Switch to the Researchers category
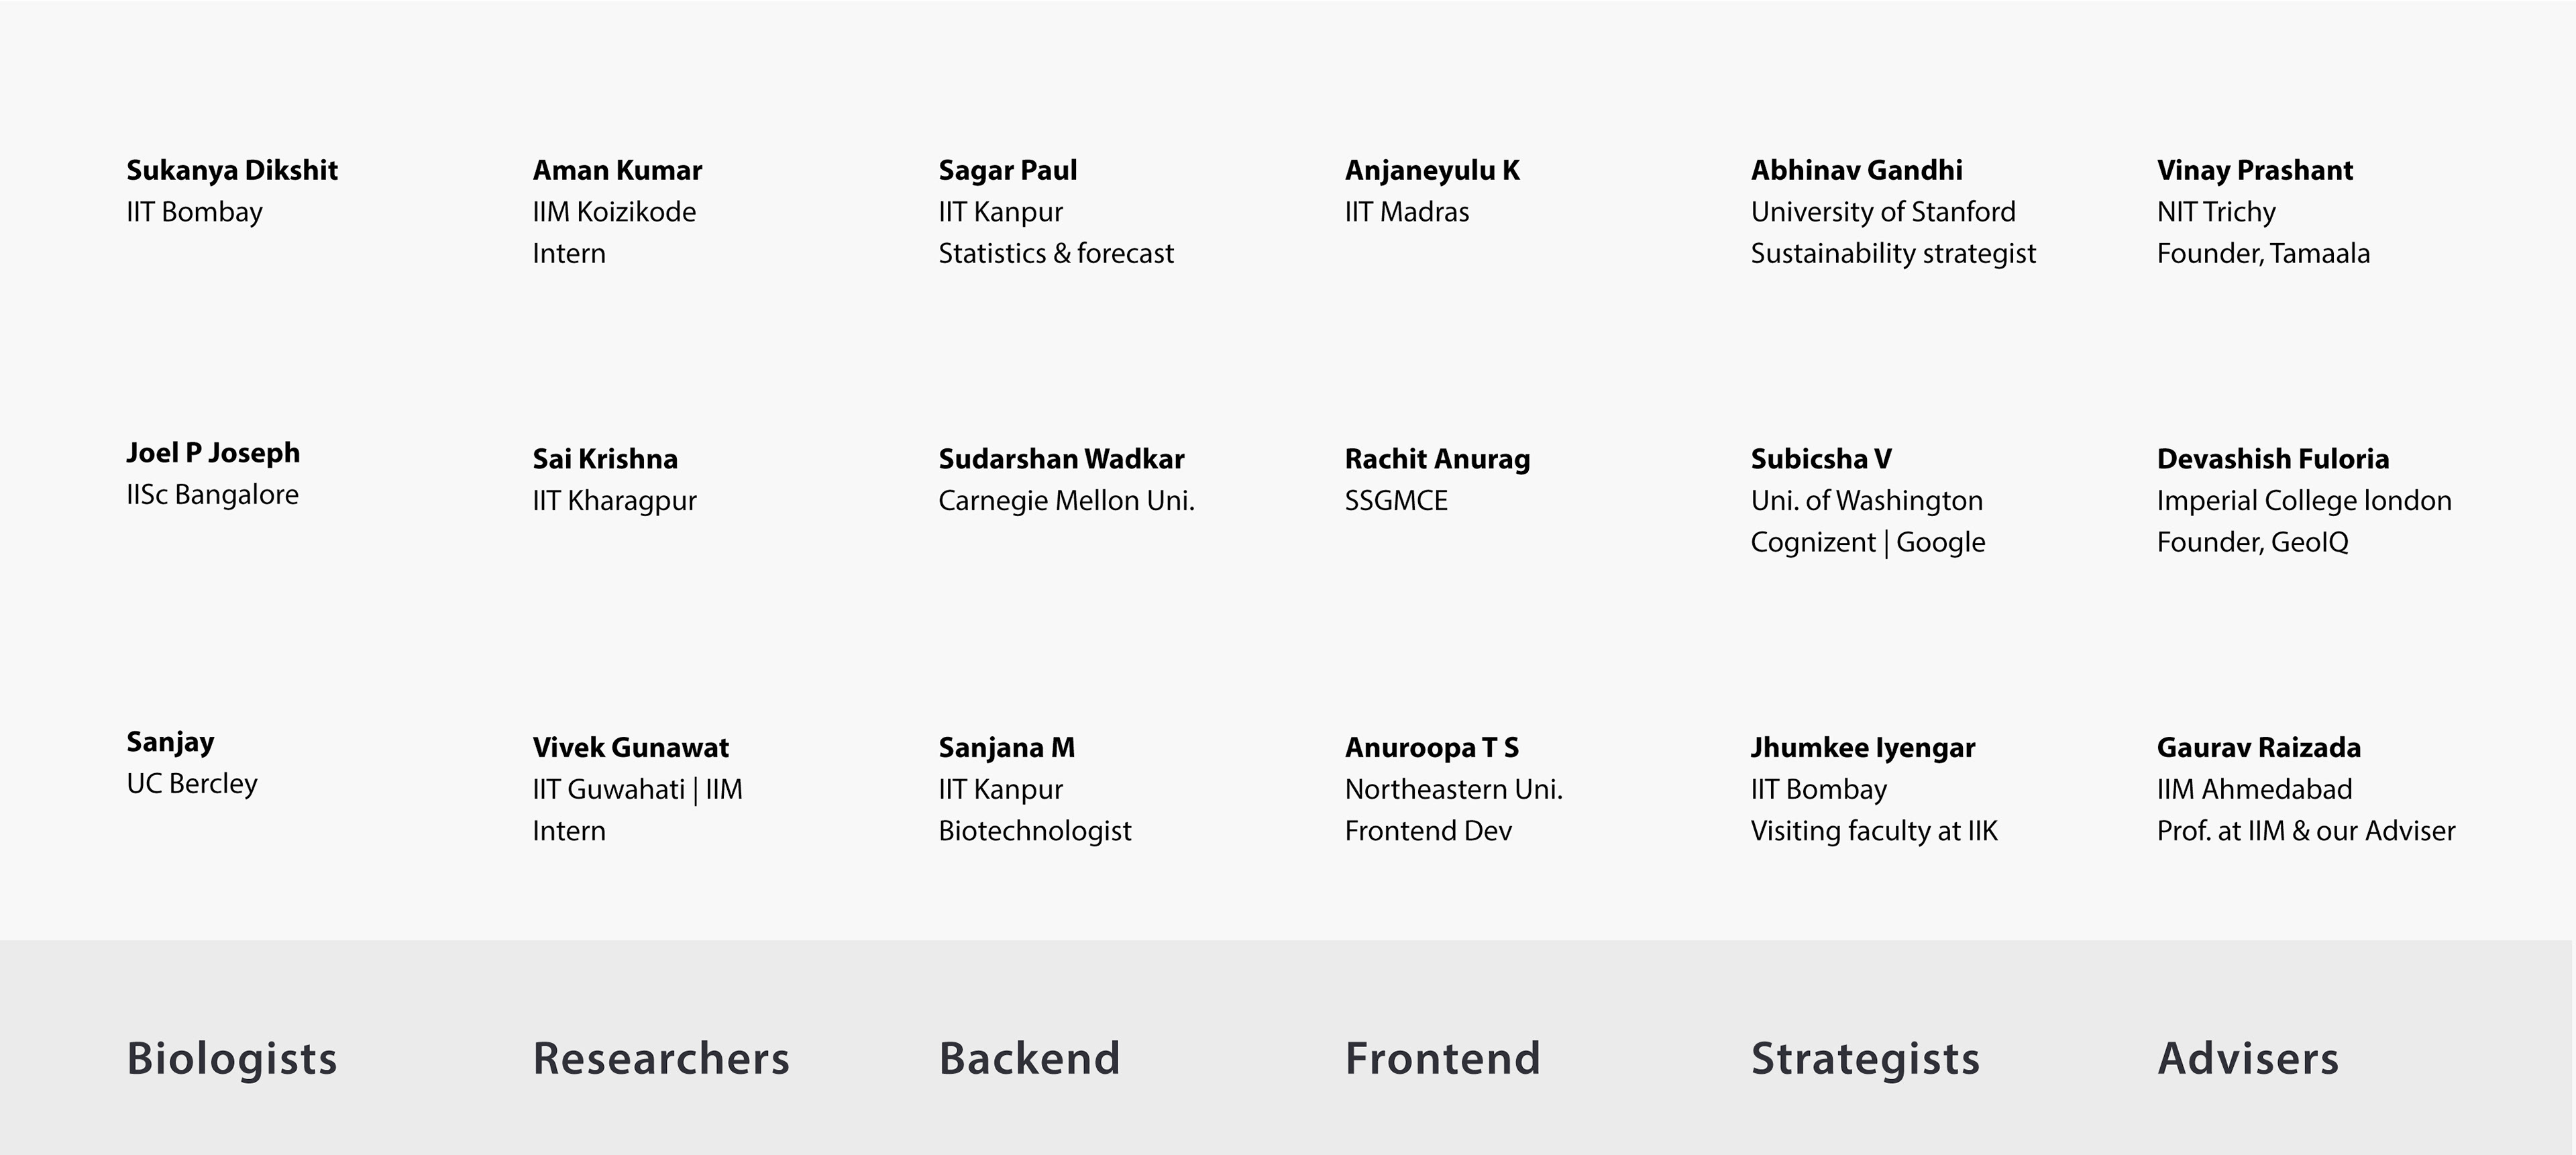Screen dimensions: 2576x1155 tap(661, 1059)
